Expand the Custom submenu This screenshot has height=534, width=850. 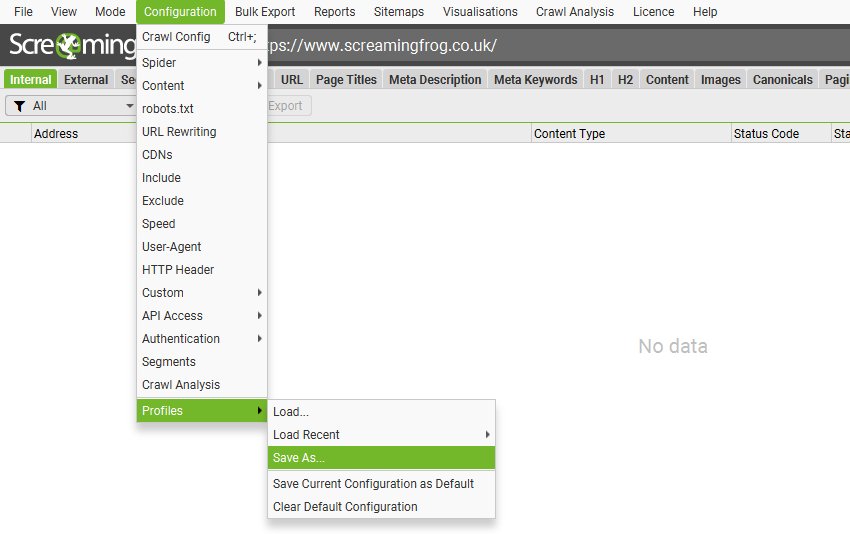(x=202, y=293)
